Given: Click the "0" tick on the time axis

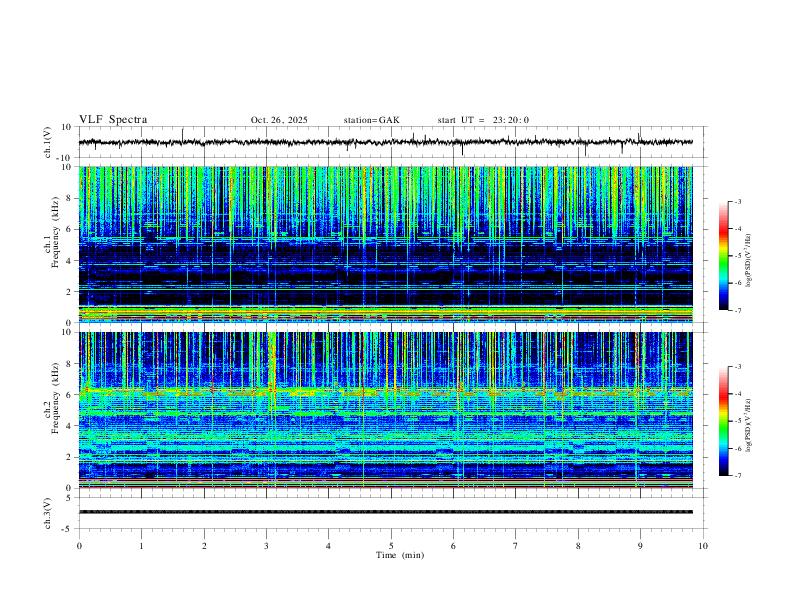Looking at the screenshot, I should click(79, 546).
